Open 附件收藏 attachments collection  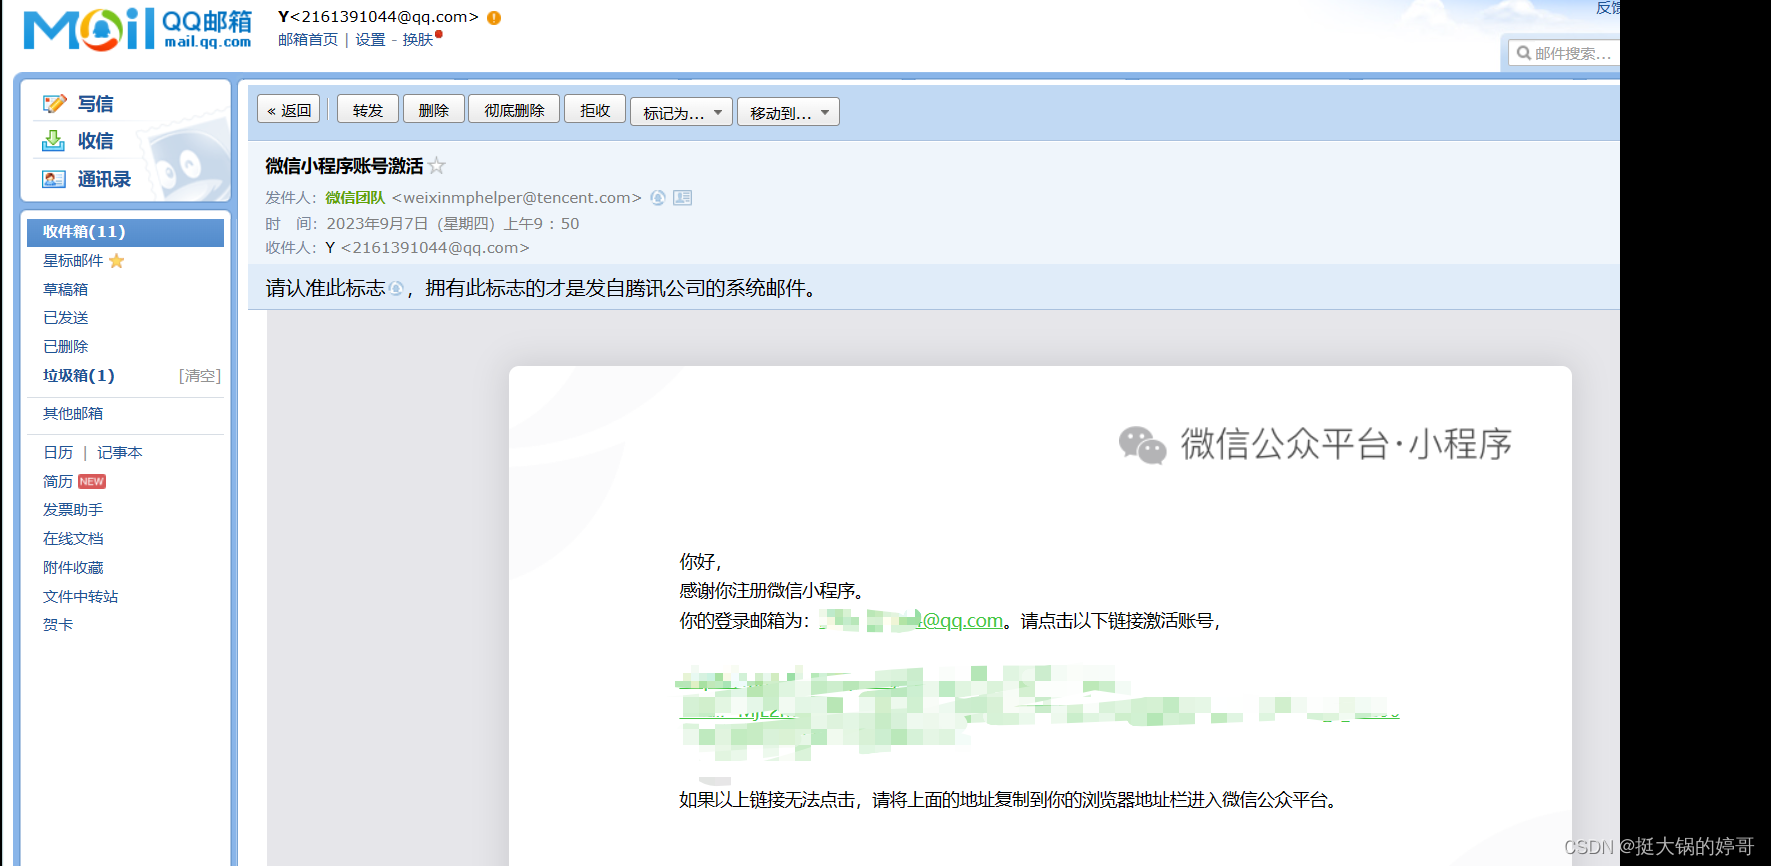pyautogui.click(x=73, y=568)
